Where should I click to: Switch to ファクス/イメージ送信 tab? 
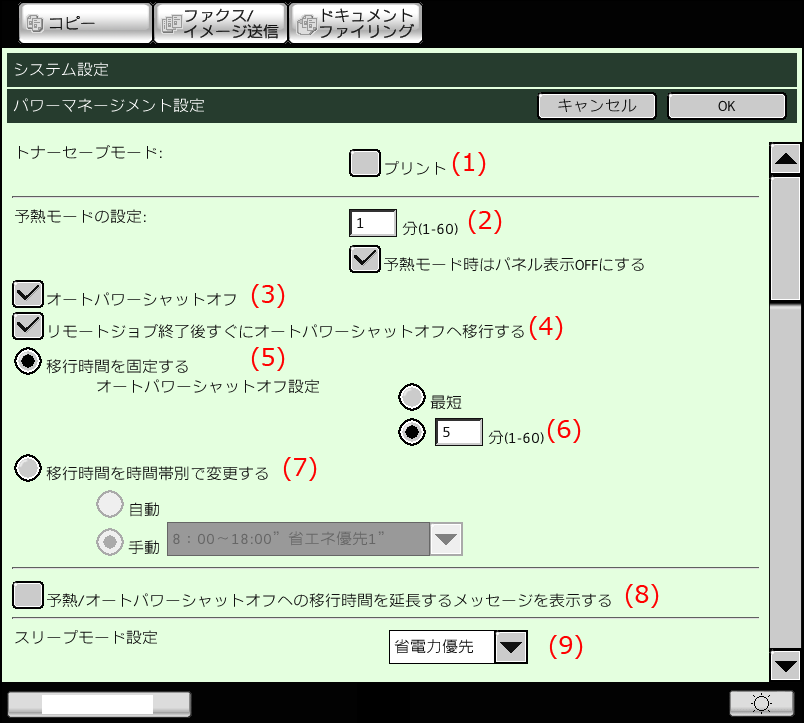coord(219,23)
